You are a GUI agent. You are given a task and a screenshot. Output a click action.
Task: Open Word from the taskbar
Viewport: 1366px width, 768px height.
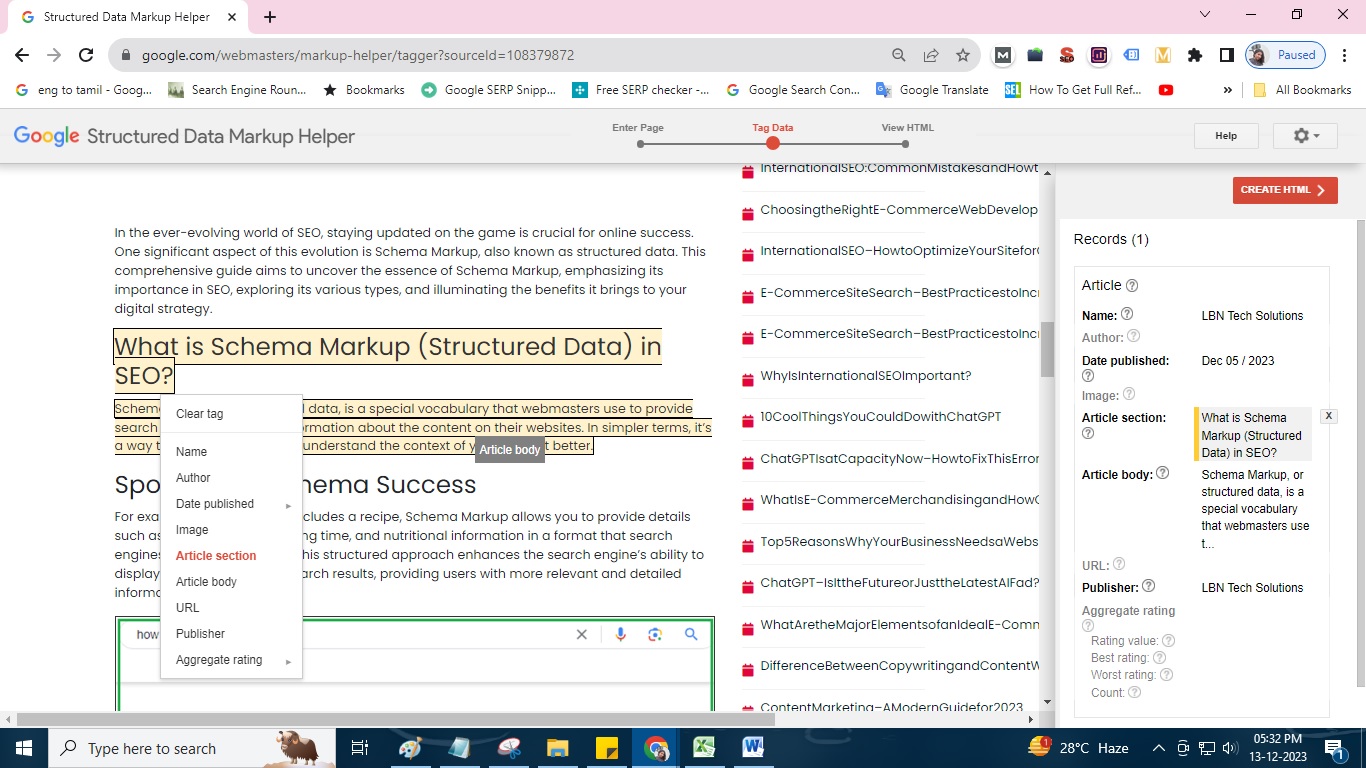[x=752, y=747]
